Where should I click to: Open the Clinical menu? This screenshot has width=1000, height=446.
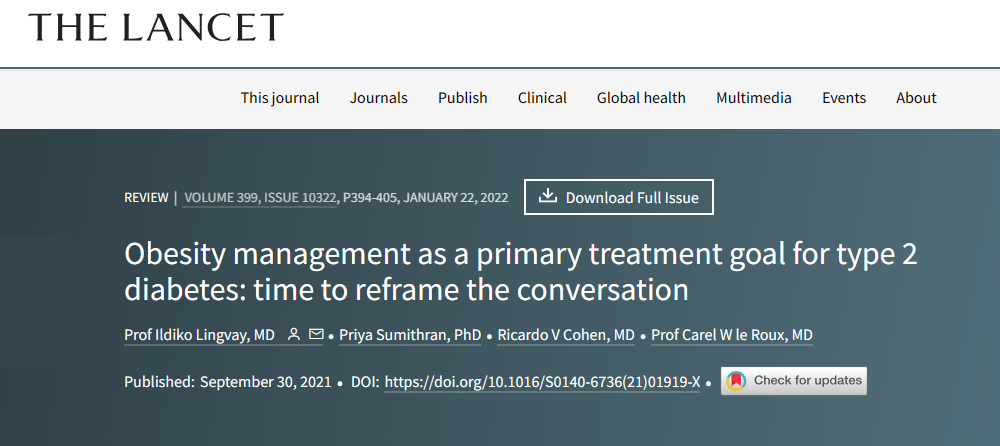pyautogui.click(x=542, y=98)
